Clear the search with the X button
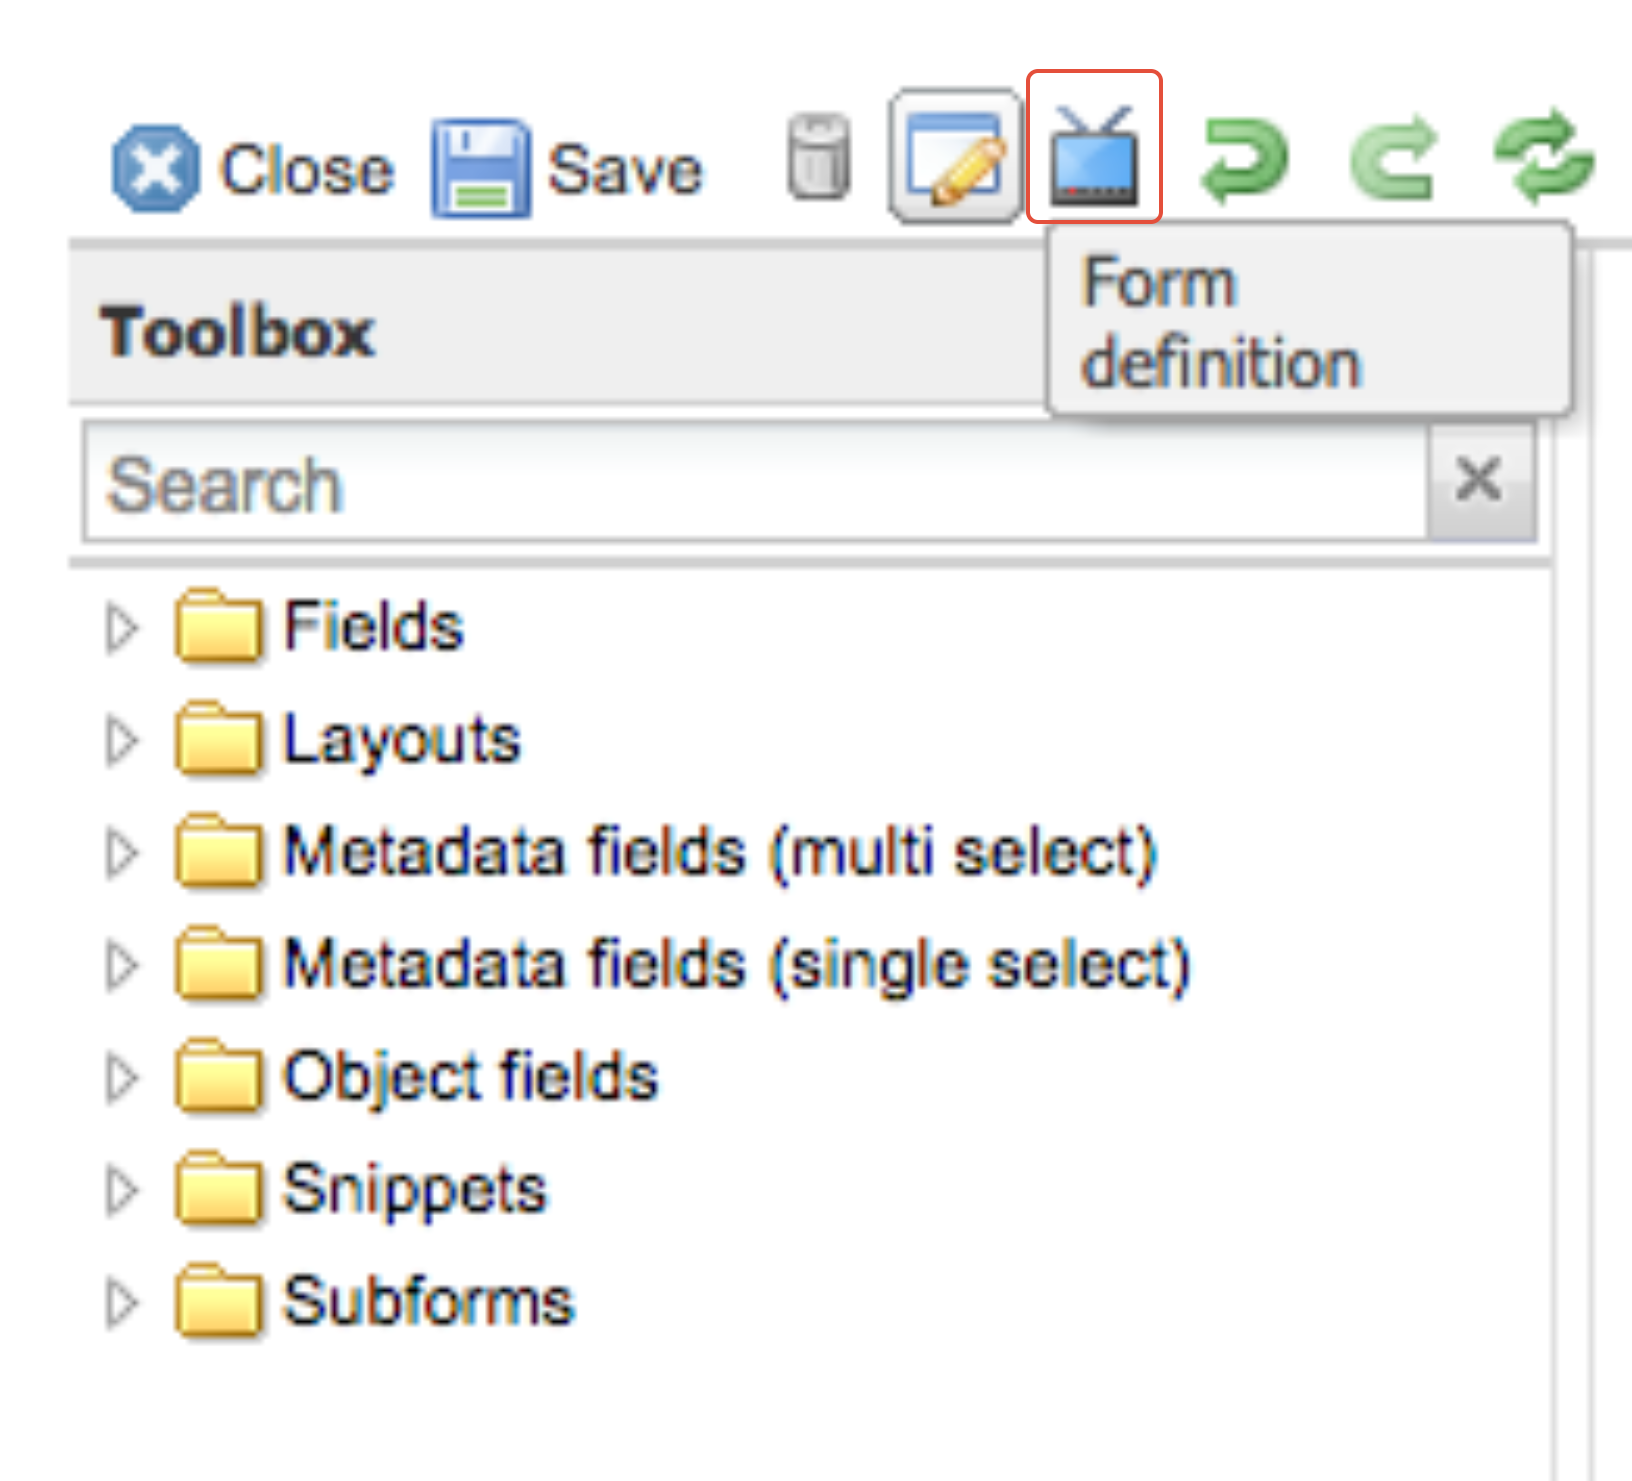The width and height of the screenshot is (1632, 1481). [x=1479, y=481]
